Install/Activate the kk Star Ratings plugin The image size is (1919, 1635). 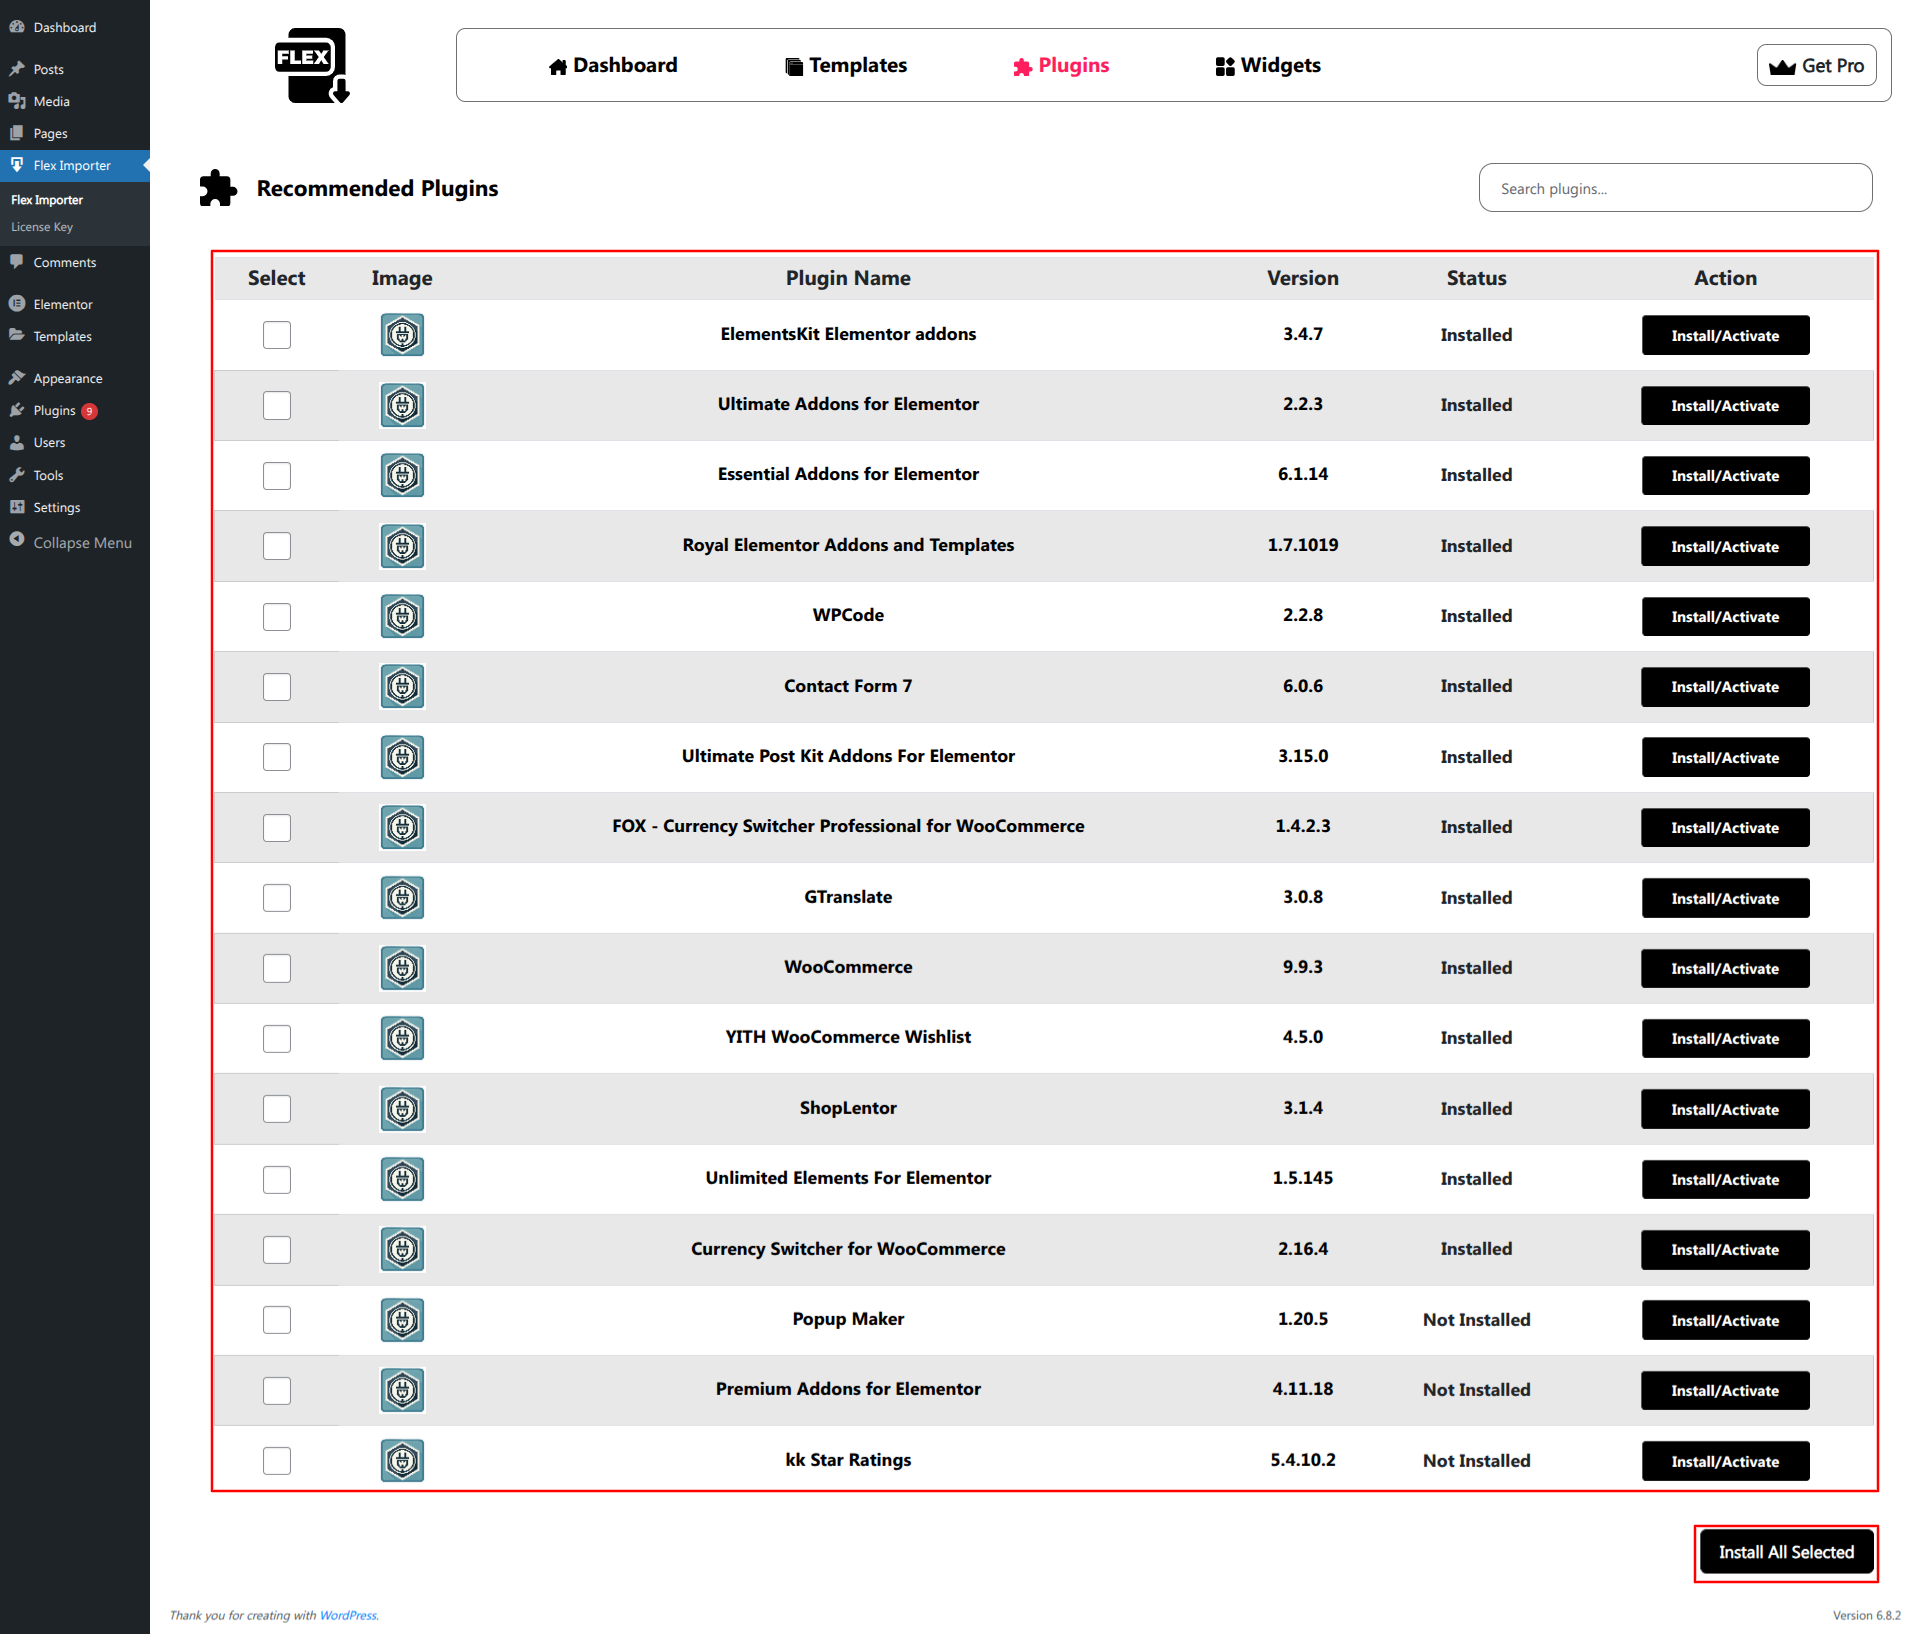point(1725,1461)
